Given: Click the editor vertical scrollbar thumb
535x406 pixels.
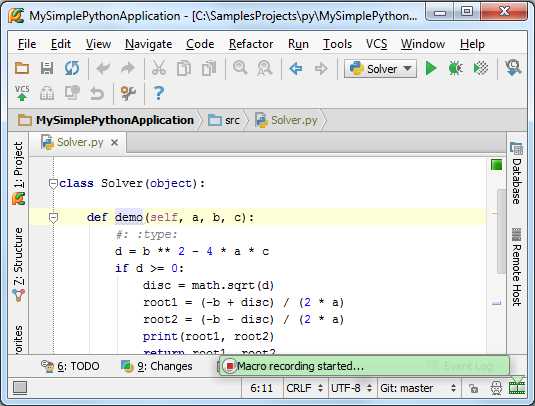Looking at the screenshot, I should pos(501,231).
